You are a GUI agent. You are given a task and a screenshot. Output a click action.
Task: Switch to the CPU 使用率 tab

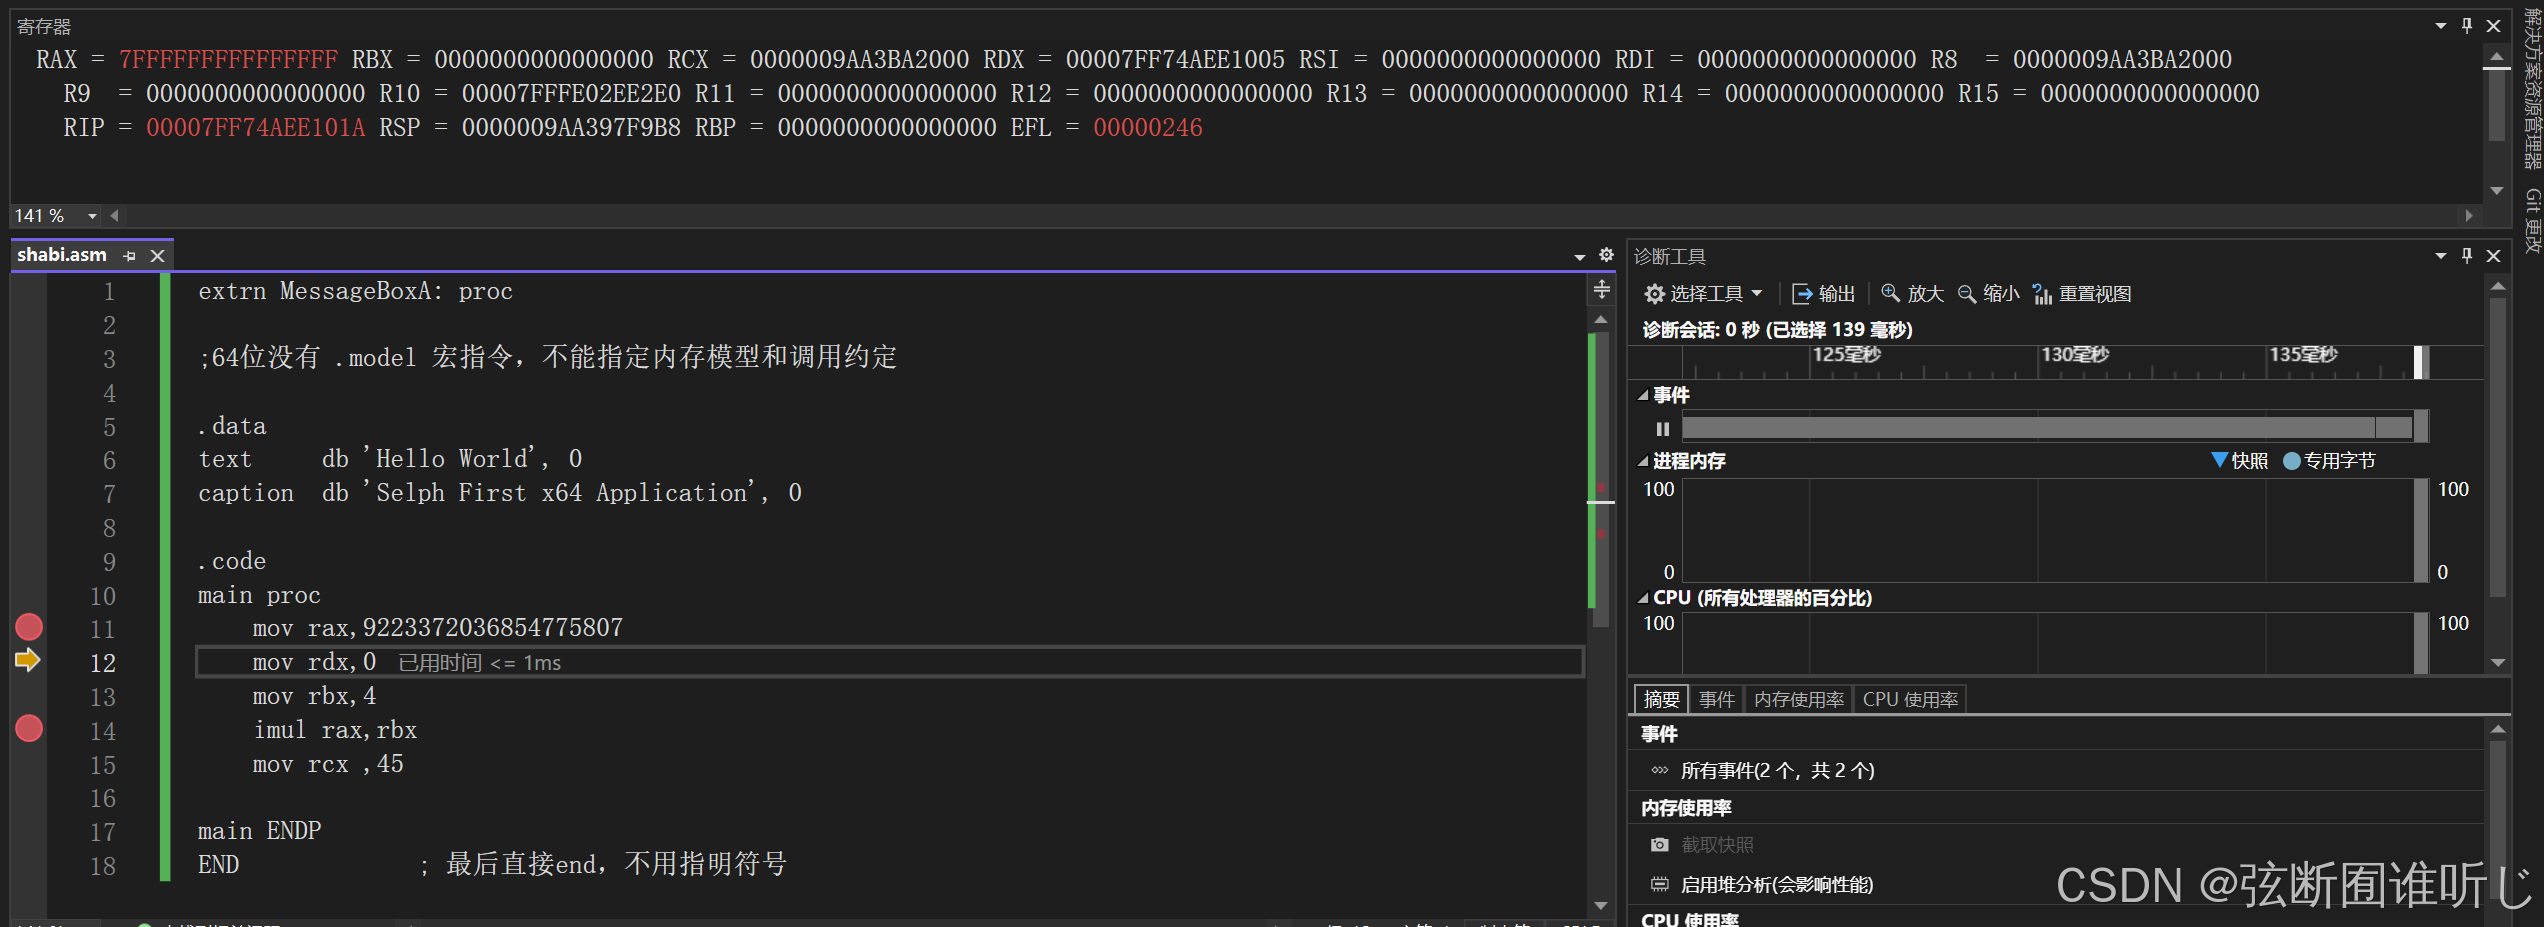(x=1910, y=699)
